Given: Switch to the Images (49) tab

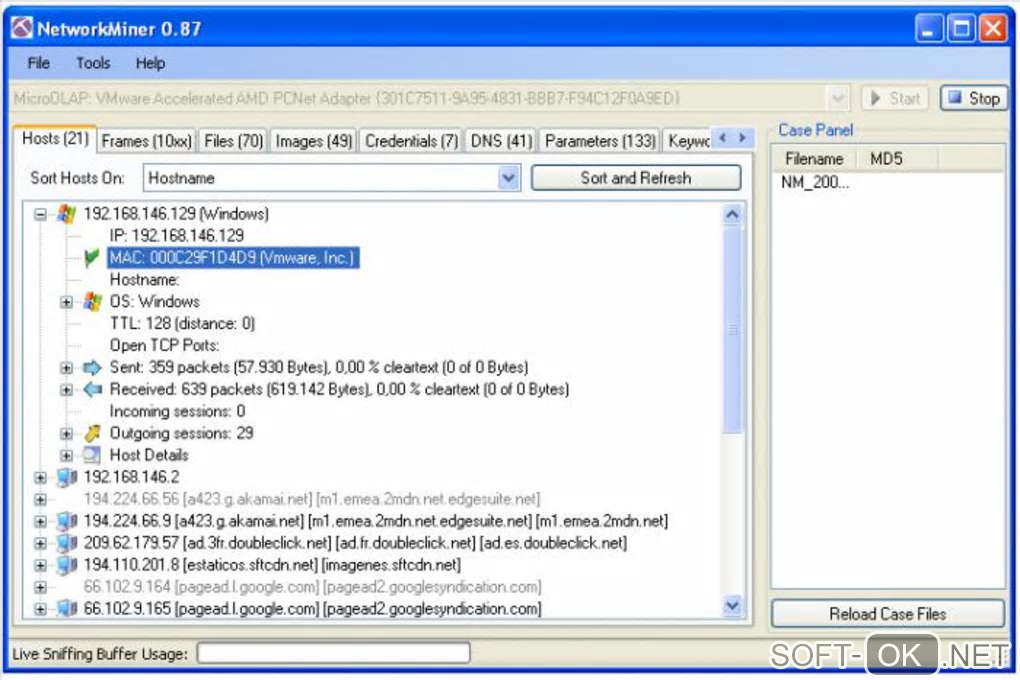Looking at the screenshot, I should (x=314, y=141).
